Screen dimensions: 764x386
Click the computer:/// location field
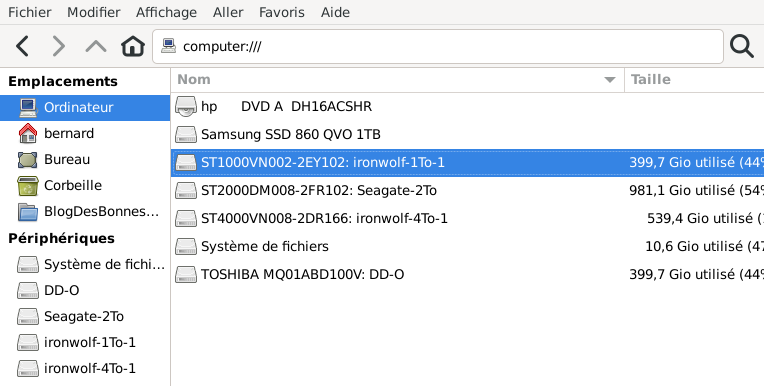click(438, 46)
